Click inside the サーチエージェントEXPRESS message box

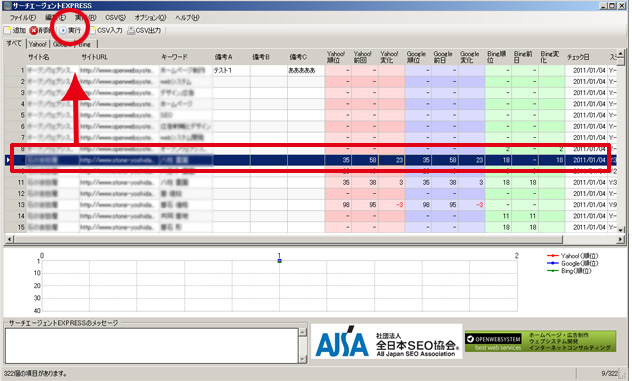point(152,346)
